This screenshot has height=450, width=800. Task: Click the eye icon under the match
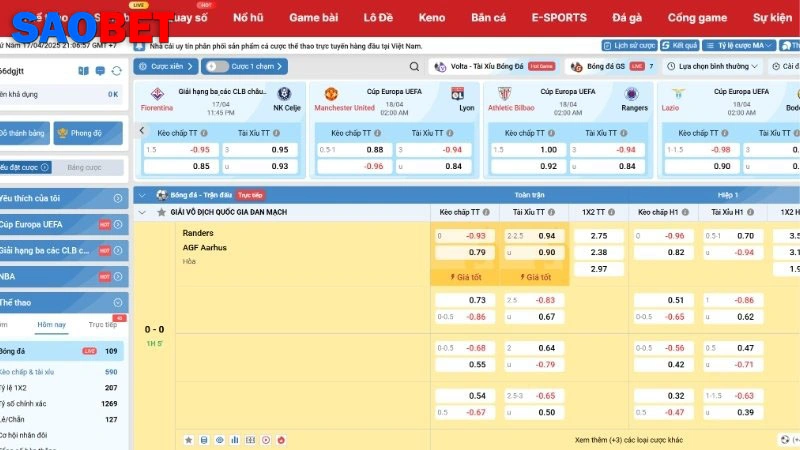[219, 440]
